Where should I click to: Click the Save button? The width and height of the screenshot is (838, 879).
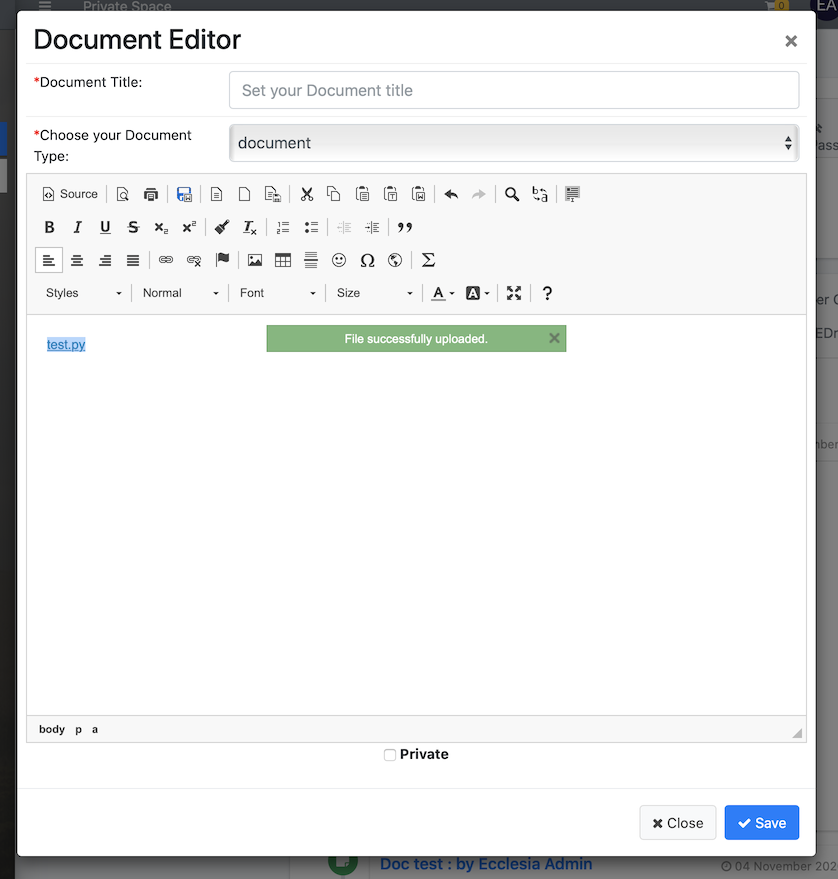click(762, 823)
